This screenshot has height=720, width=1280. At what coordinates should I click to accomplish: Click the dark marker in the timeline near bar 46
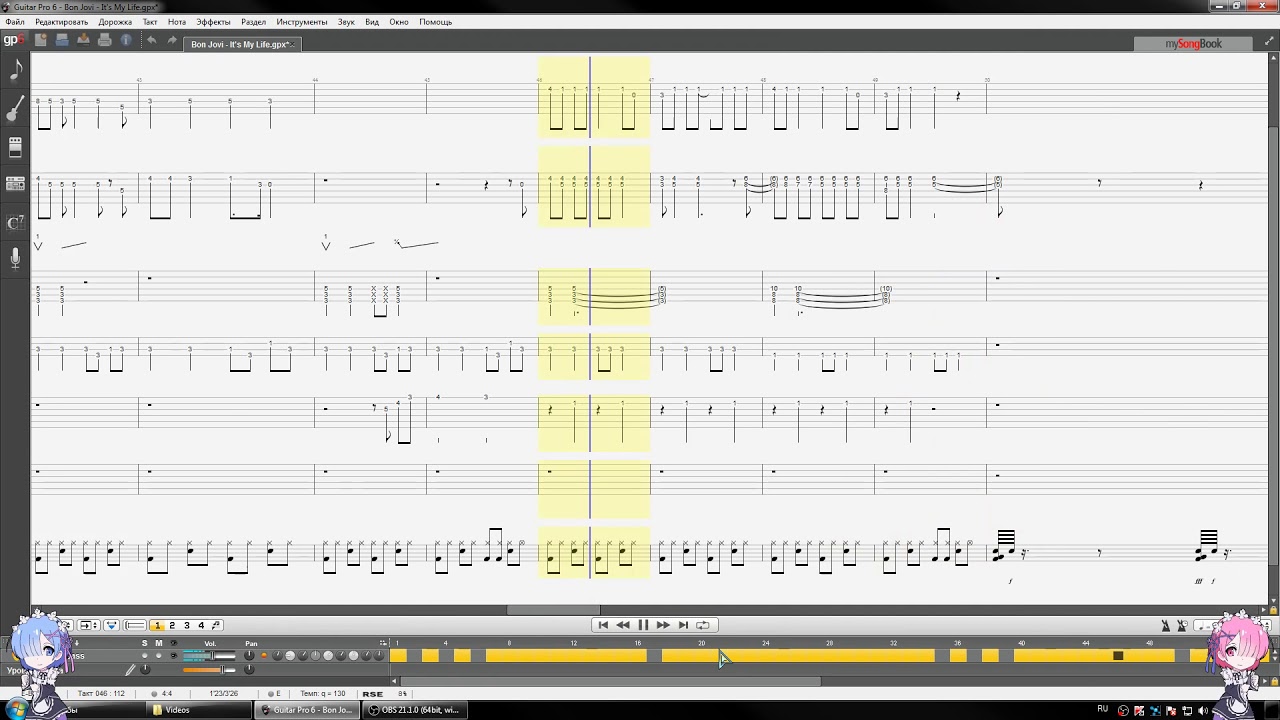(x=1118, y=656)
